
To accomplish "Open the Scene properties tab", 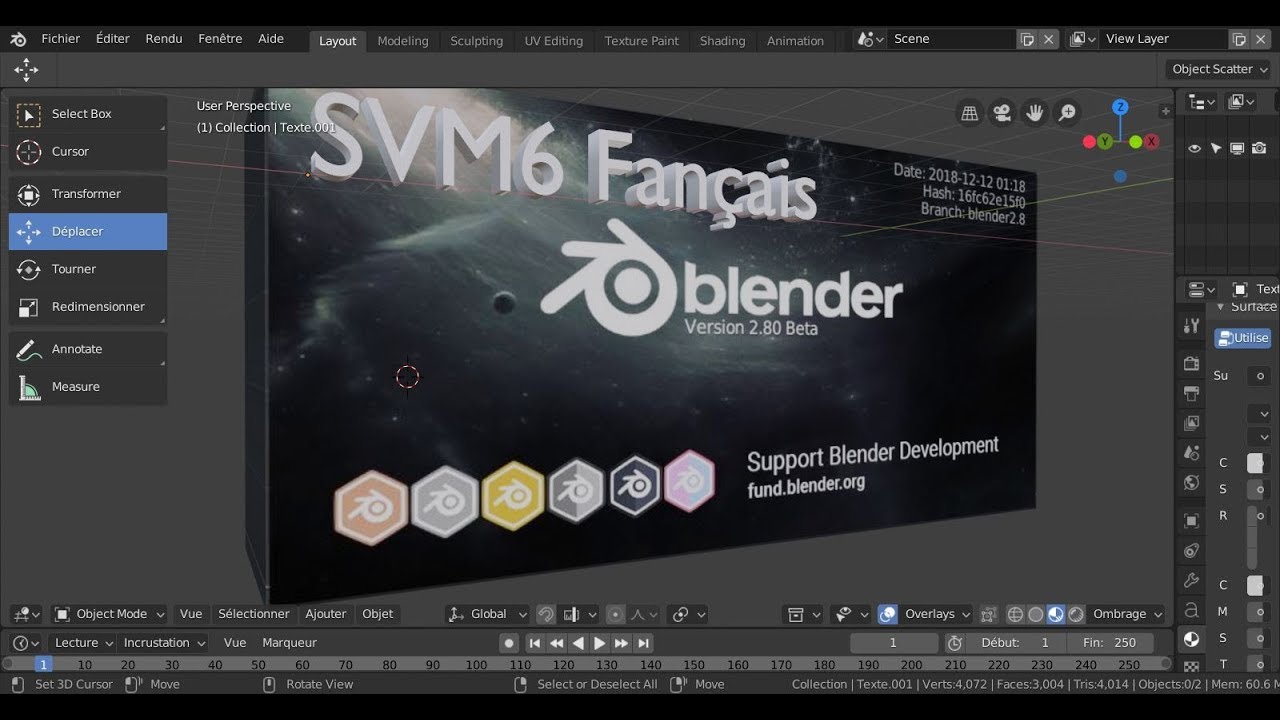I will tap(1191, 453).
